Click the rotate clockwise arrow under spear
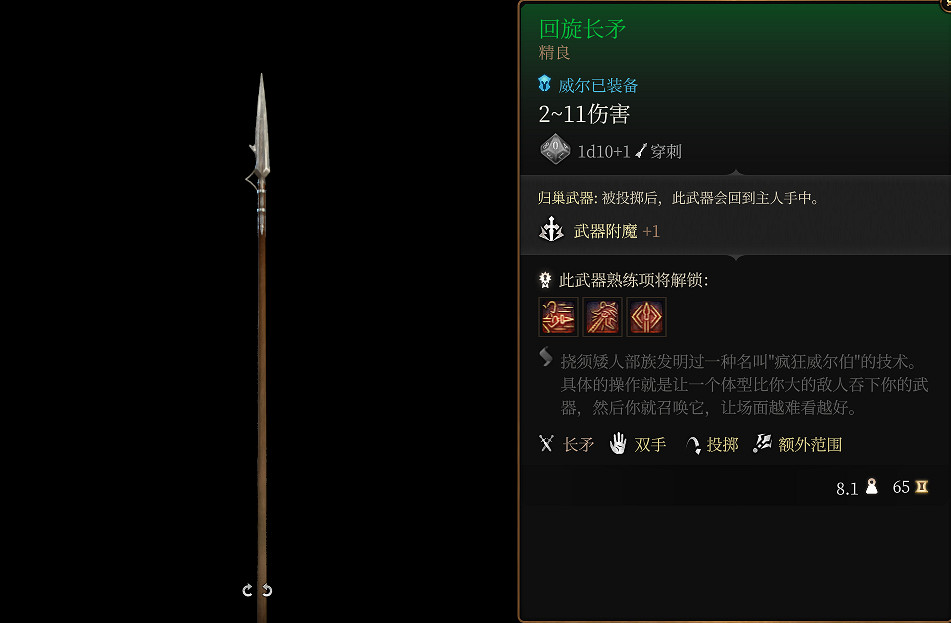Image resolution: width=951 pixels, height=623 pixels. pos(267,590)
